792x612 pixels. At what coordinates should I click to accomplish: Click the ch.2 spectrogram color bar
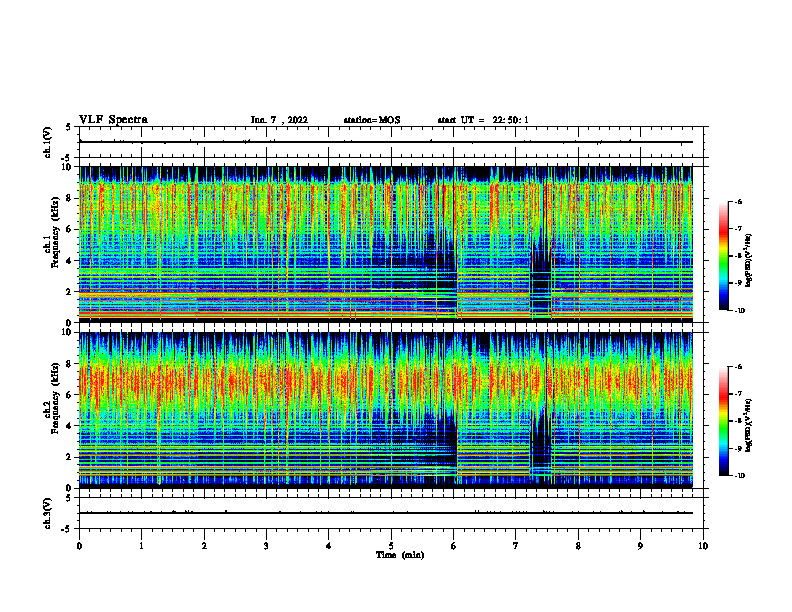point(723,421)
